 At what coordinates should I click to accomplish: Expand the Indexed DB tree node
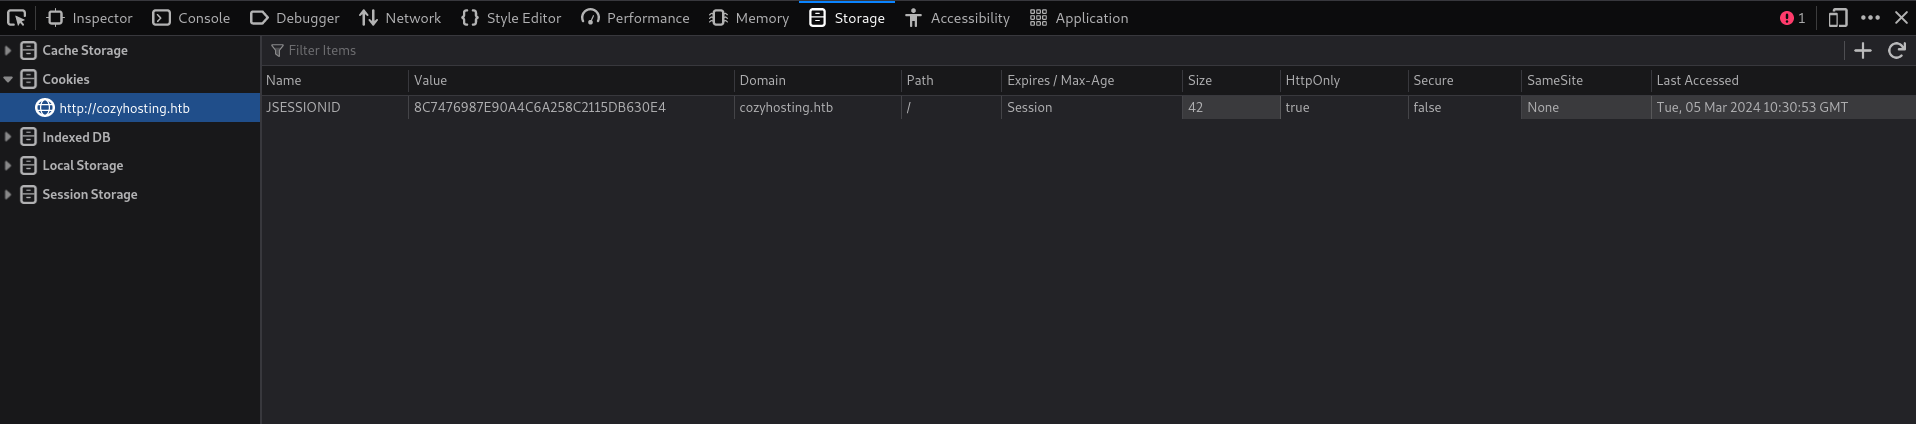coord(8,137)
